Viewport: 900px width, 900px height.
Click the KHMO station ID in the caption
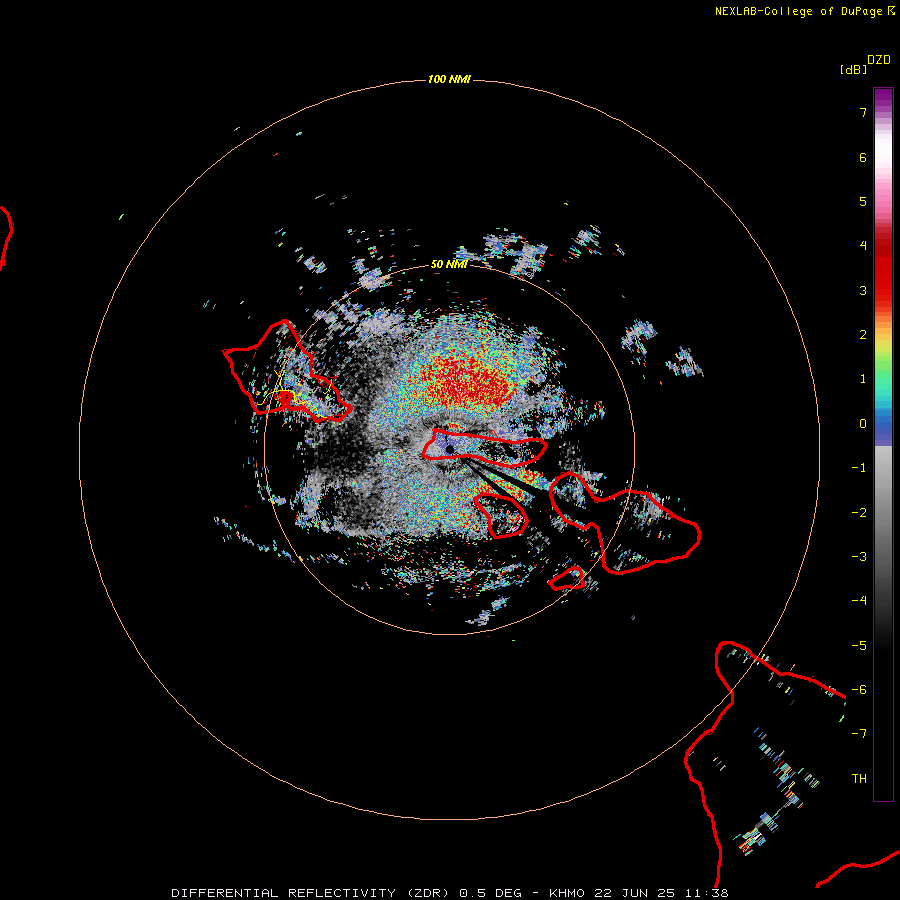point(567,893)
